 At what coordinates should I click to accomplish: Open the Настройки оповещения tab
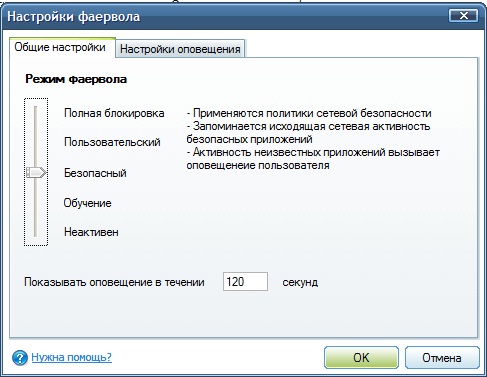[x=180, y=49]
